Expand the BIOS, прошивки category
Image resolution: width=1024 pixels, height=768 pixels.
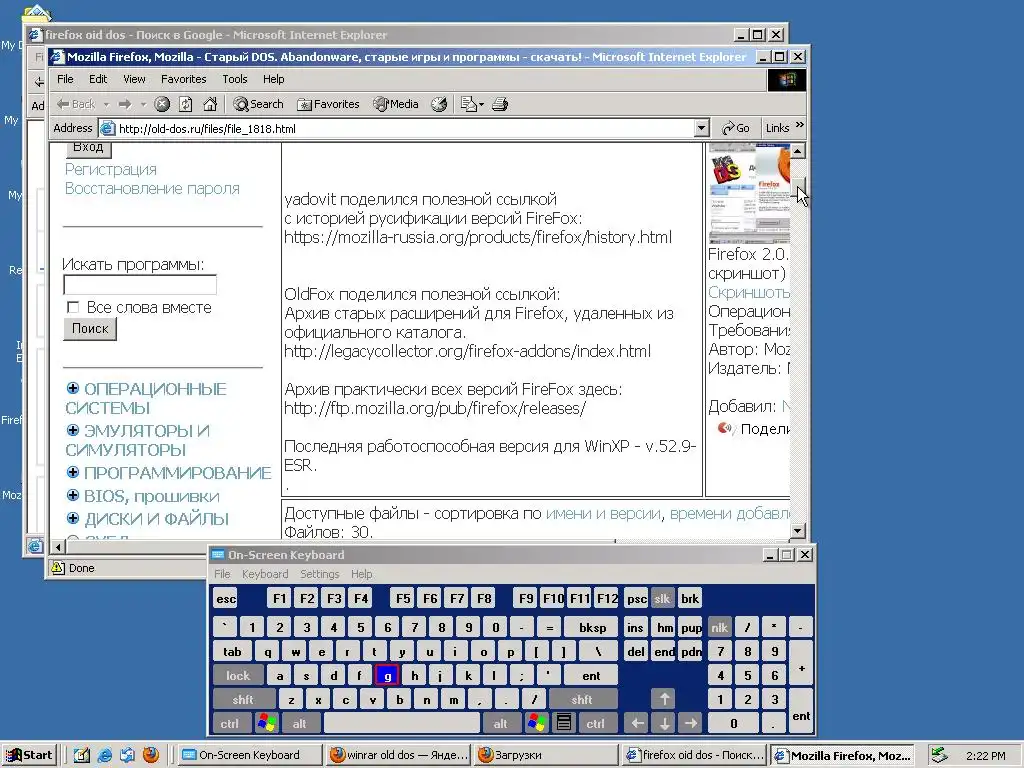click(72, 496)
